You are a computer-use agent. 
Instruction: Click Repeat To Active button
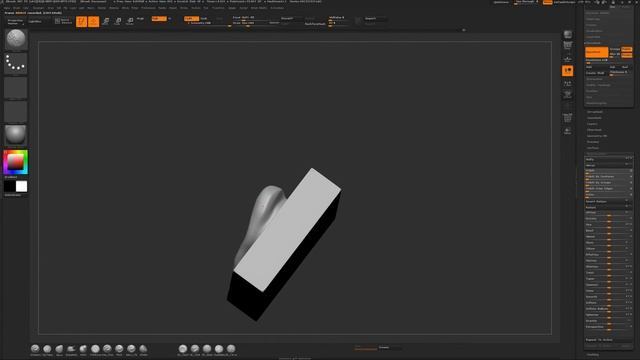[x=609, y=340]
